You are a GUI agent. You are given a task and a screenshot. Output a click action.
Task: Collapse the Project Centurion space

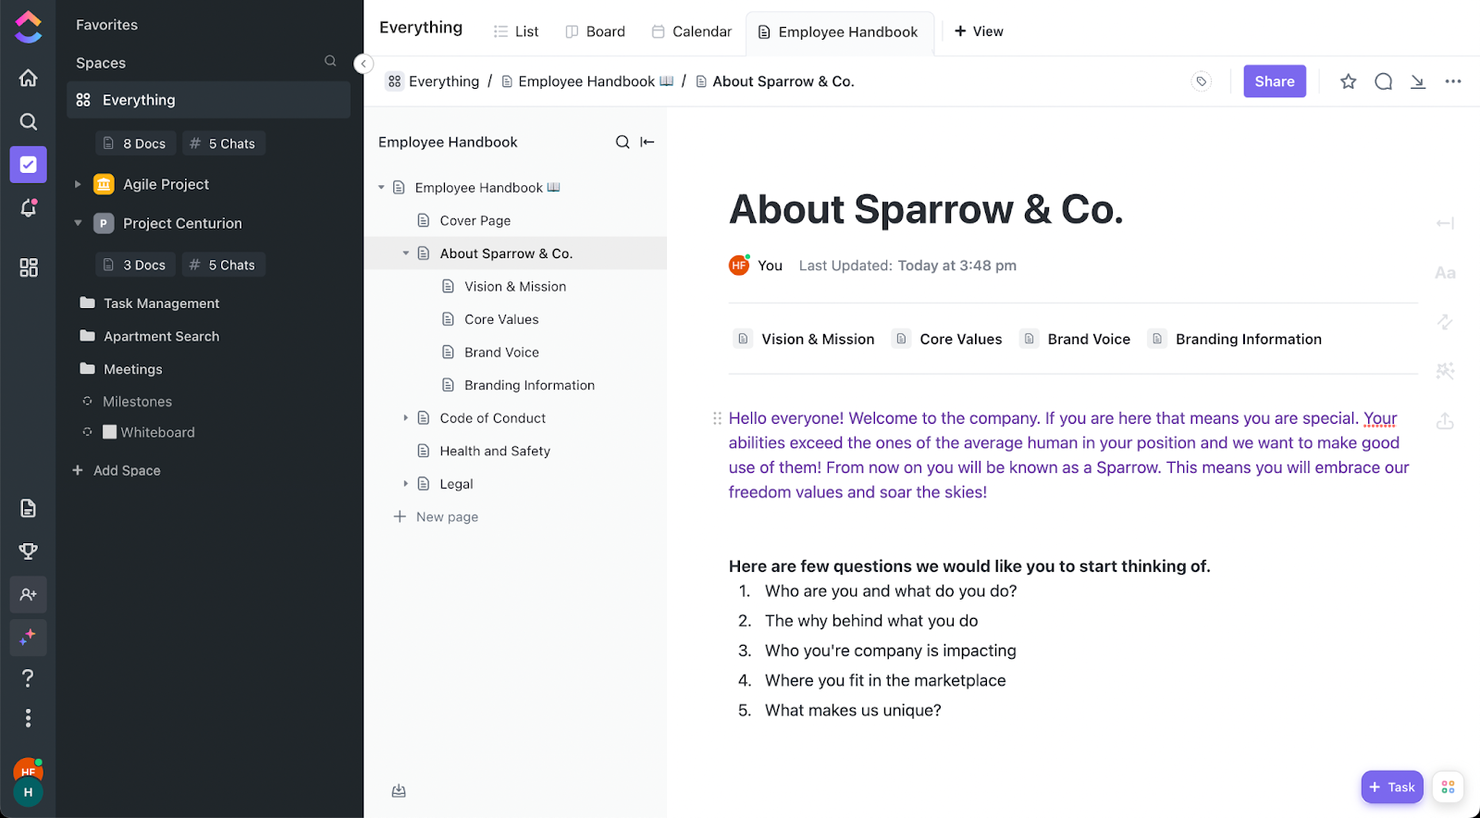[x=78, y=223]
